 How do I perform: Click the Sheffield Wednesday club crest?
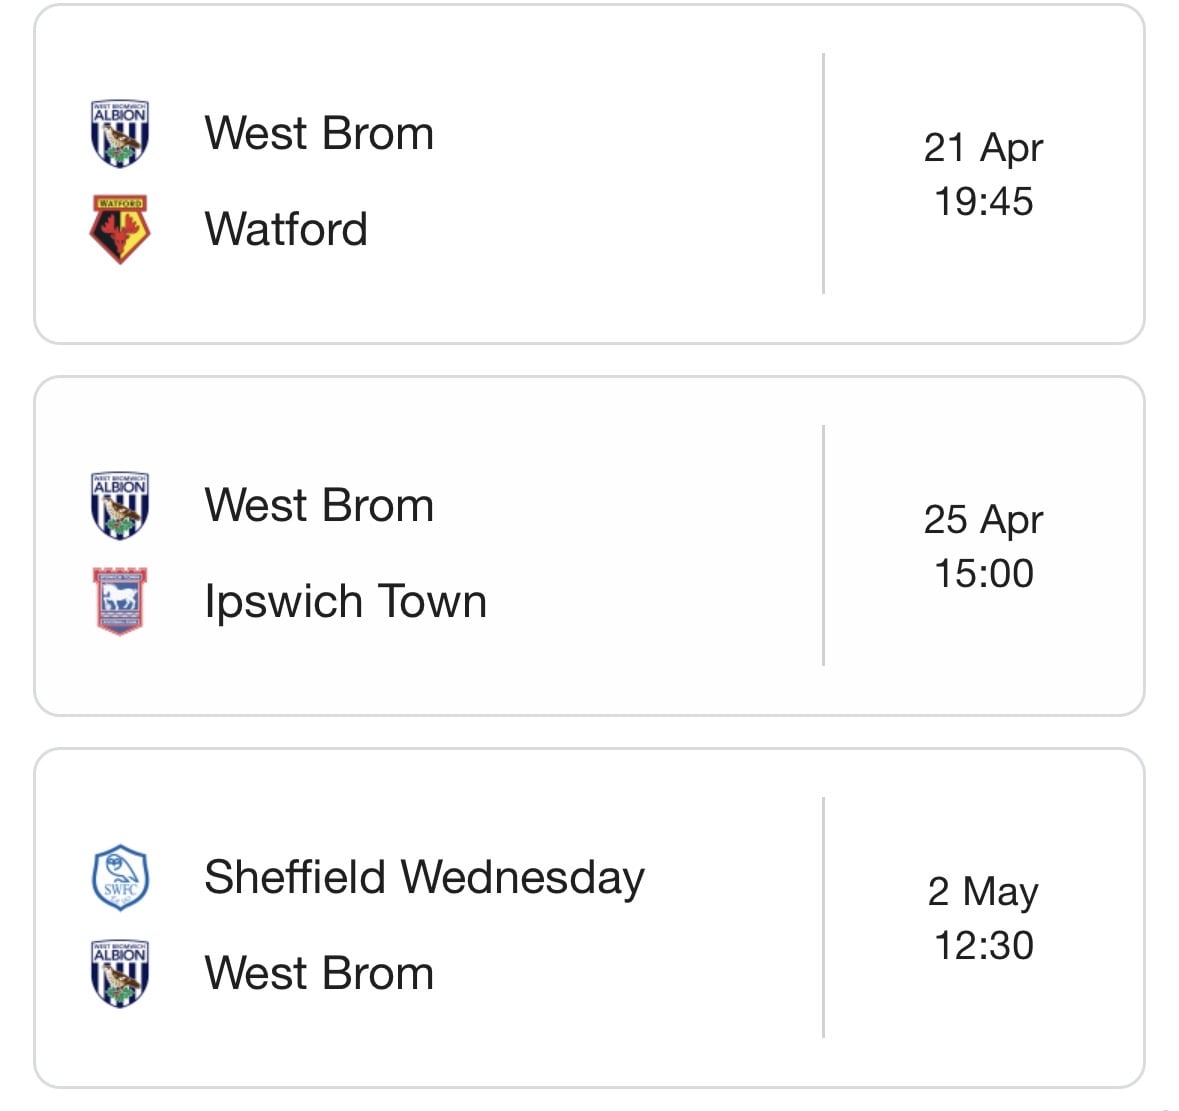(120, 877)
